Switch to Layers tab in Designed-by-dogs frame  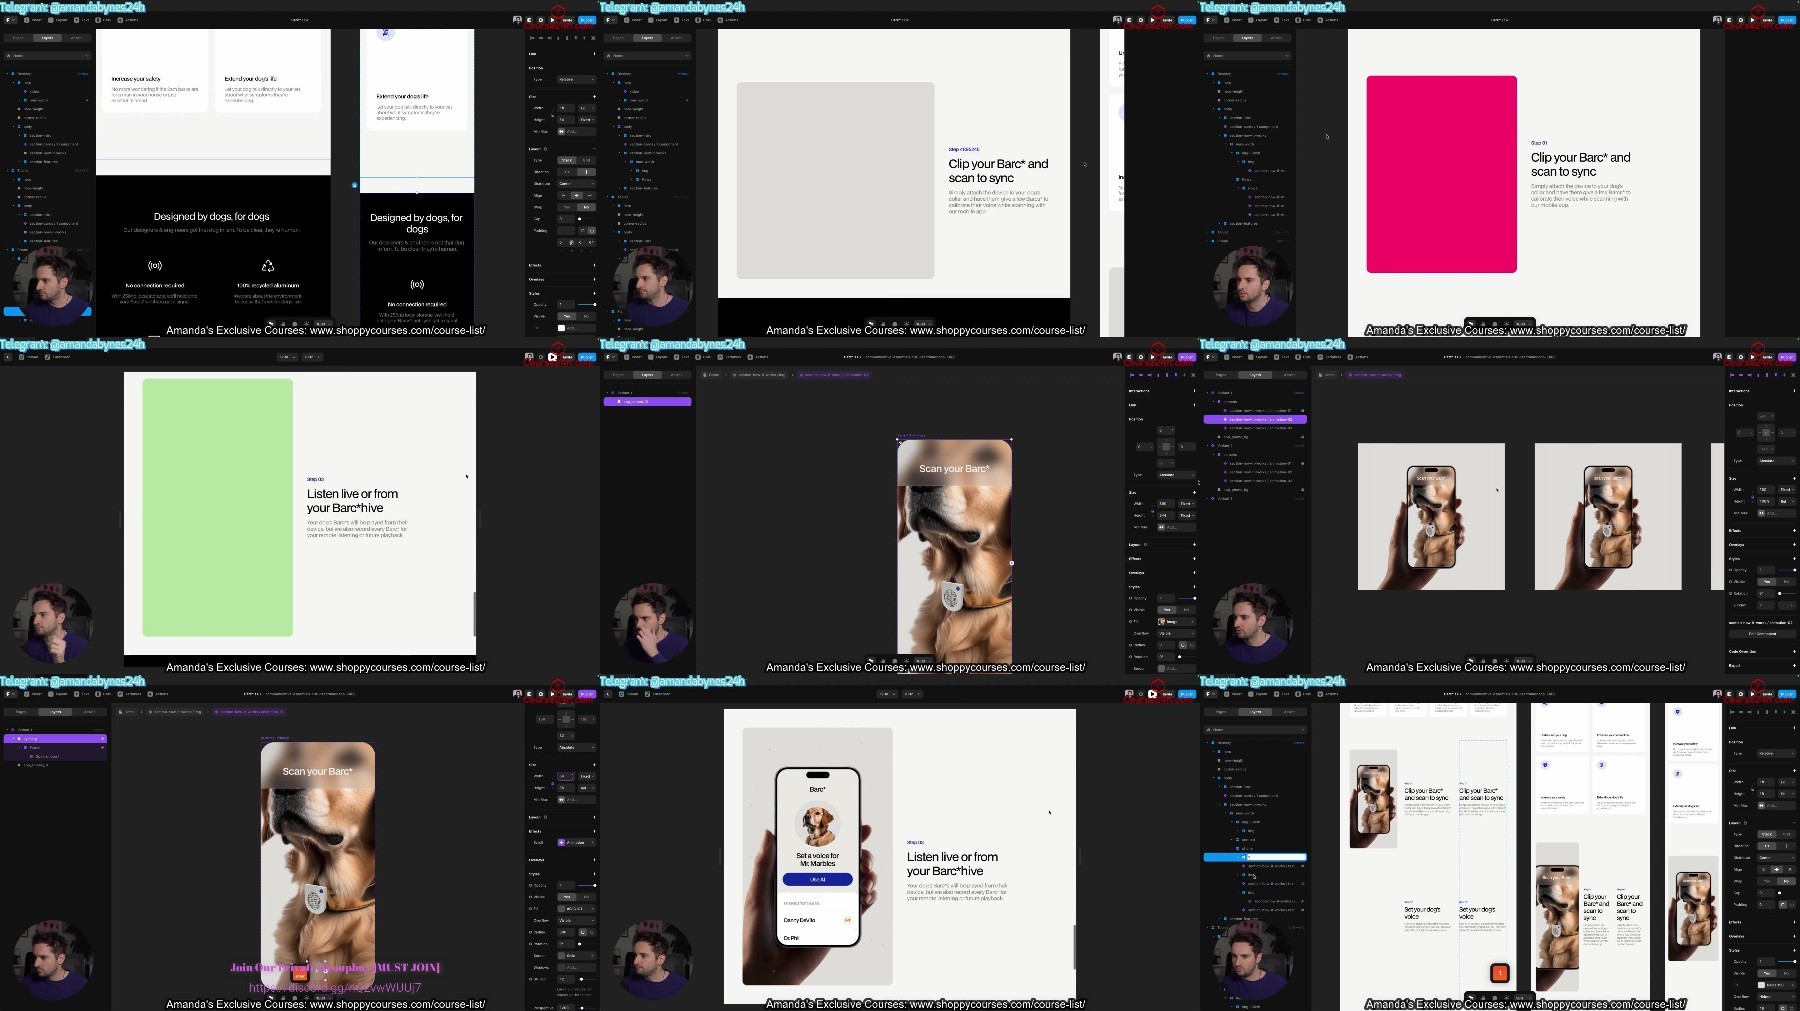tap(47, 38)
